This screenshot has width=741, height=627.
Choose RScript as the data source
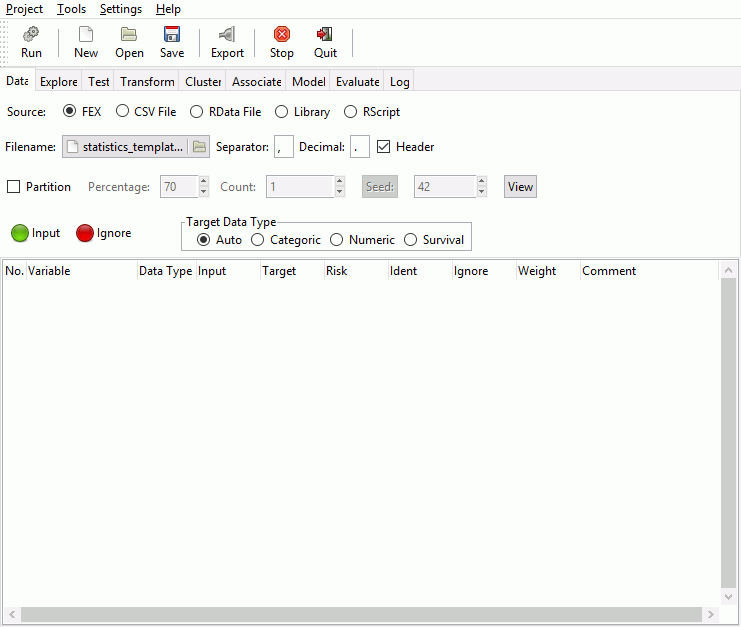coord(350,112)
